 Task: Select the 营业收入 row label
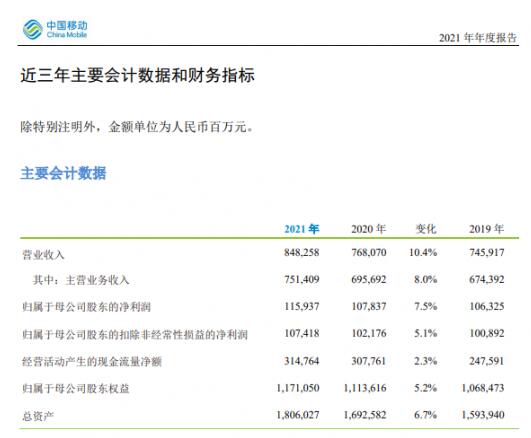pyautogui.click(x=43, y=255)
